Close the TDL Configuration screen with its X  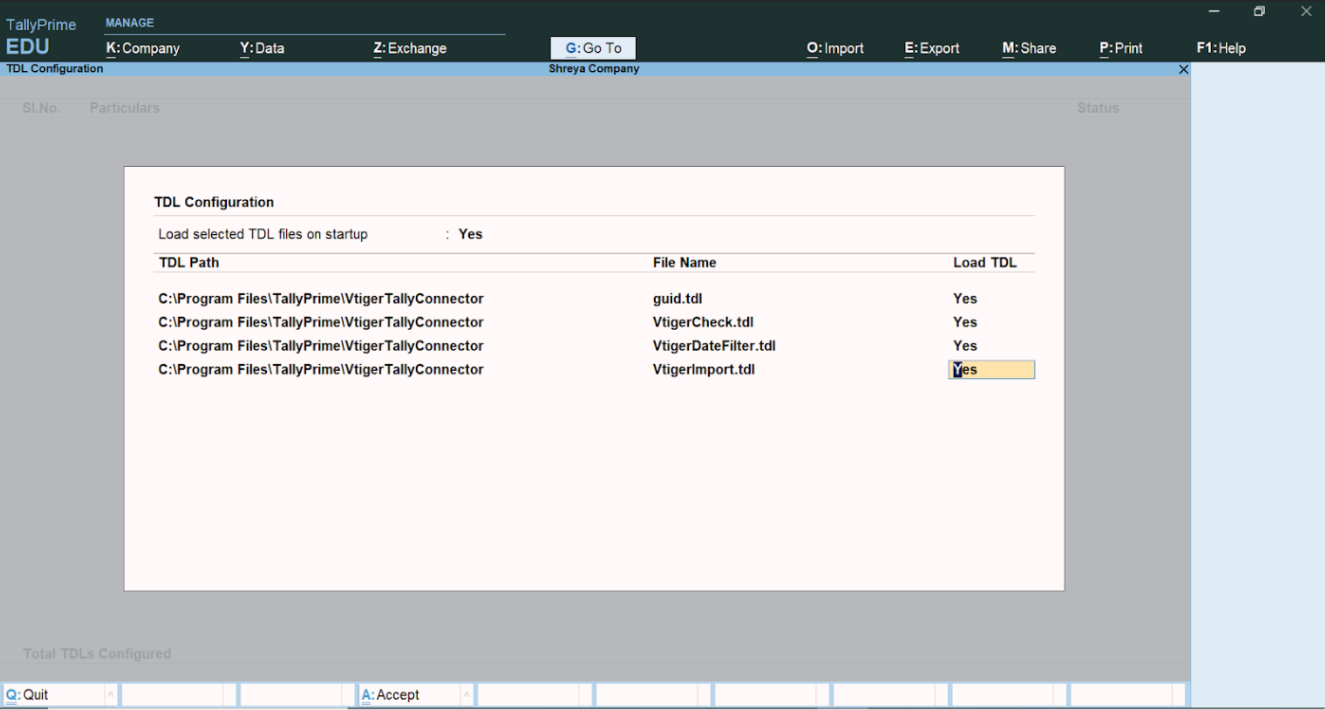tap(1184, 70)
